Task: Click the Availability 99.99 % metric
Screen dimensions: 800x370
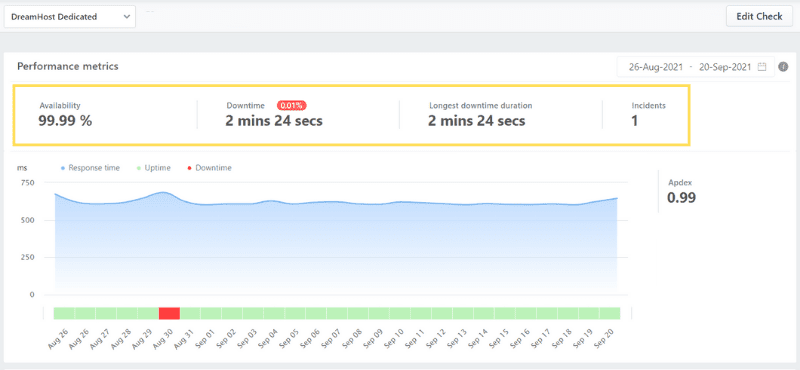Action: pos(65,115)
